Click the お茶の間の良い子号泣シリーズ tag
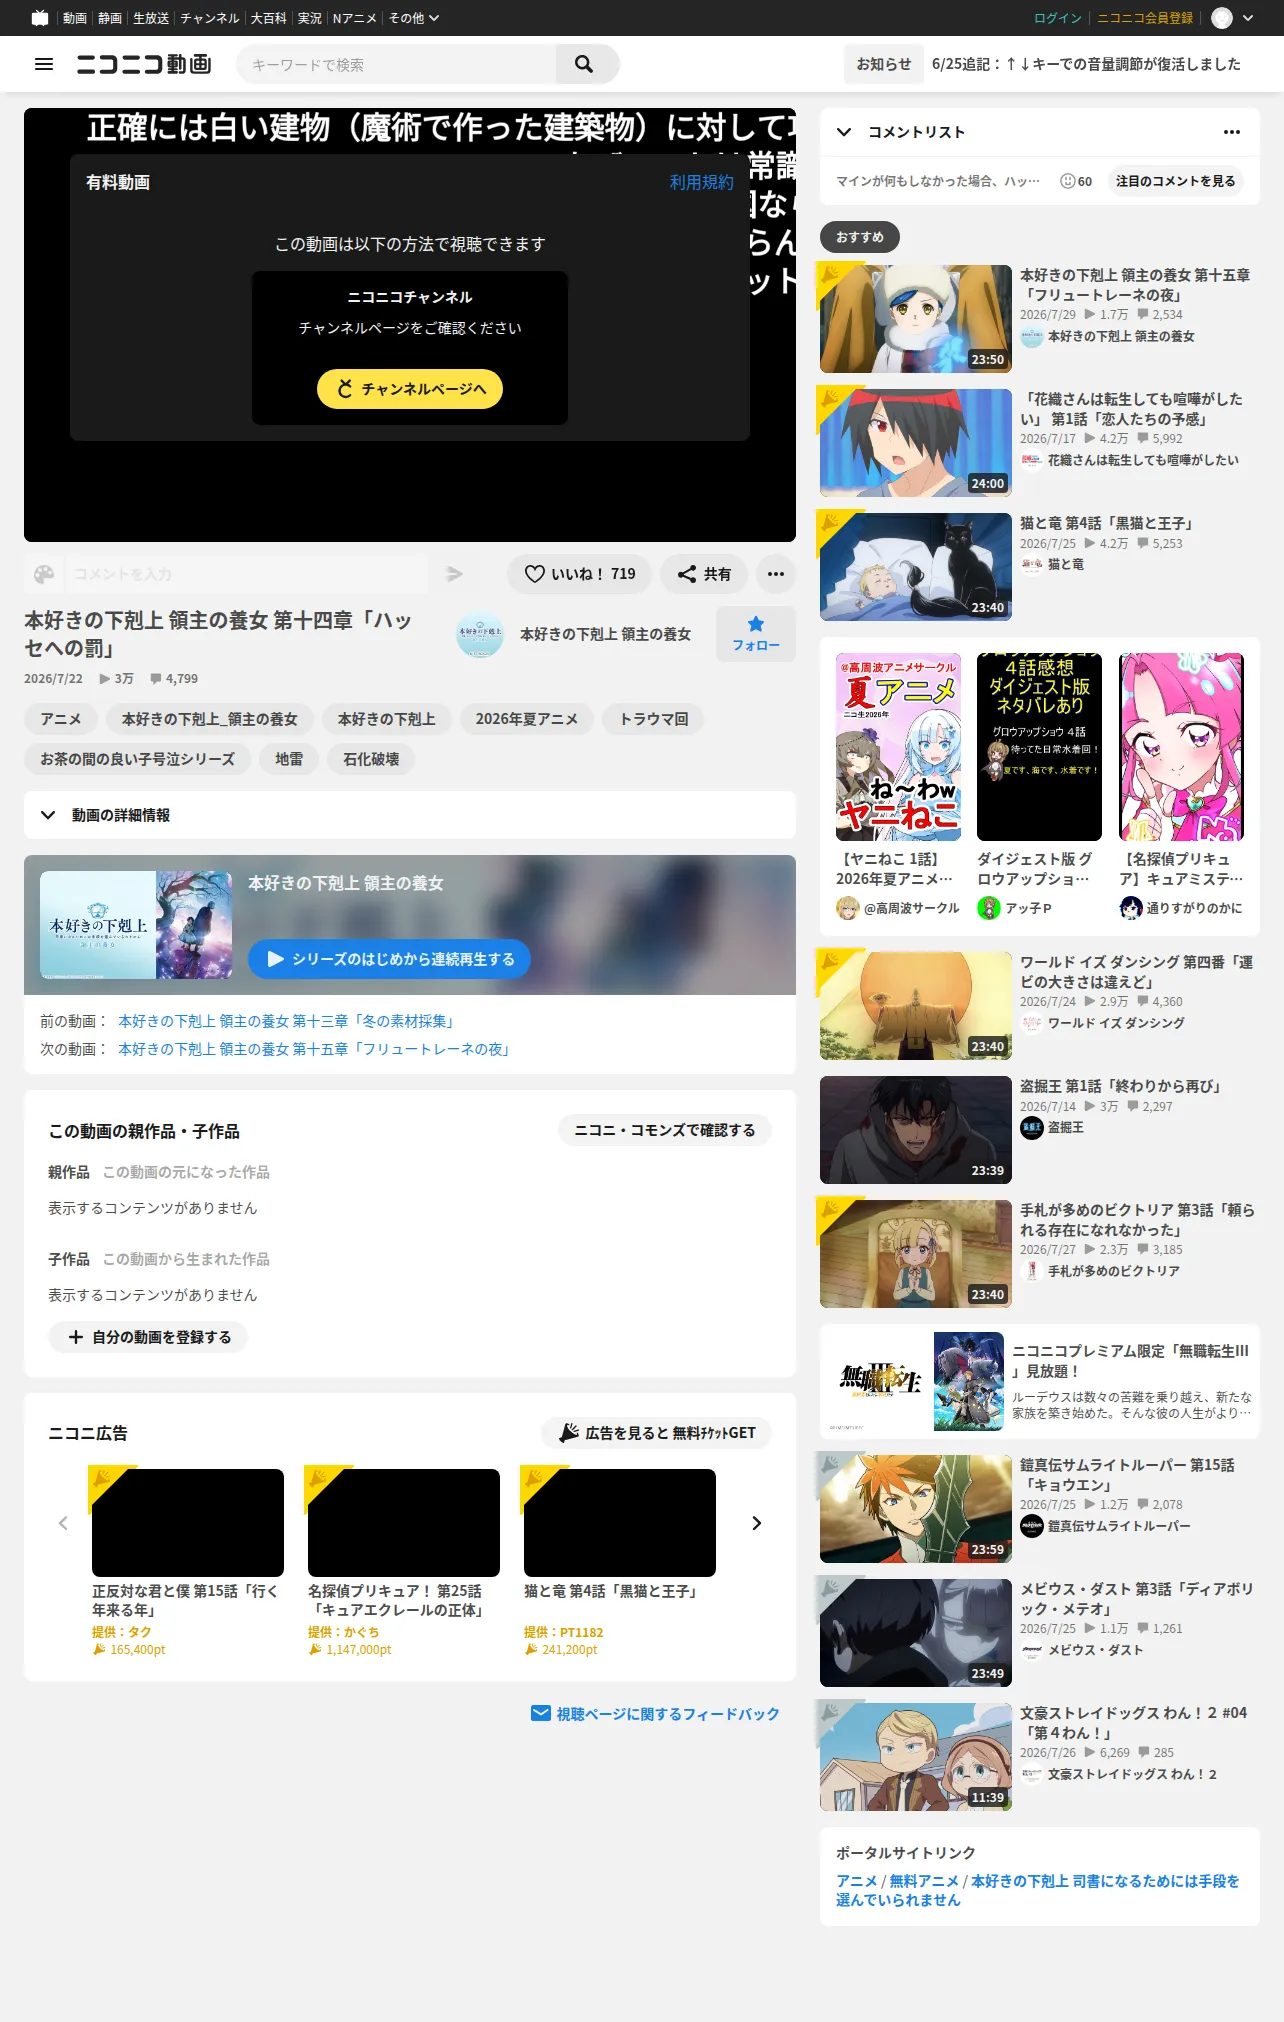The height and width of the screenshot is (2022, 1284). tap(138, 759)
